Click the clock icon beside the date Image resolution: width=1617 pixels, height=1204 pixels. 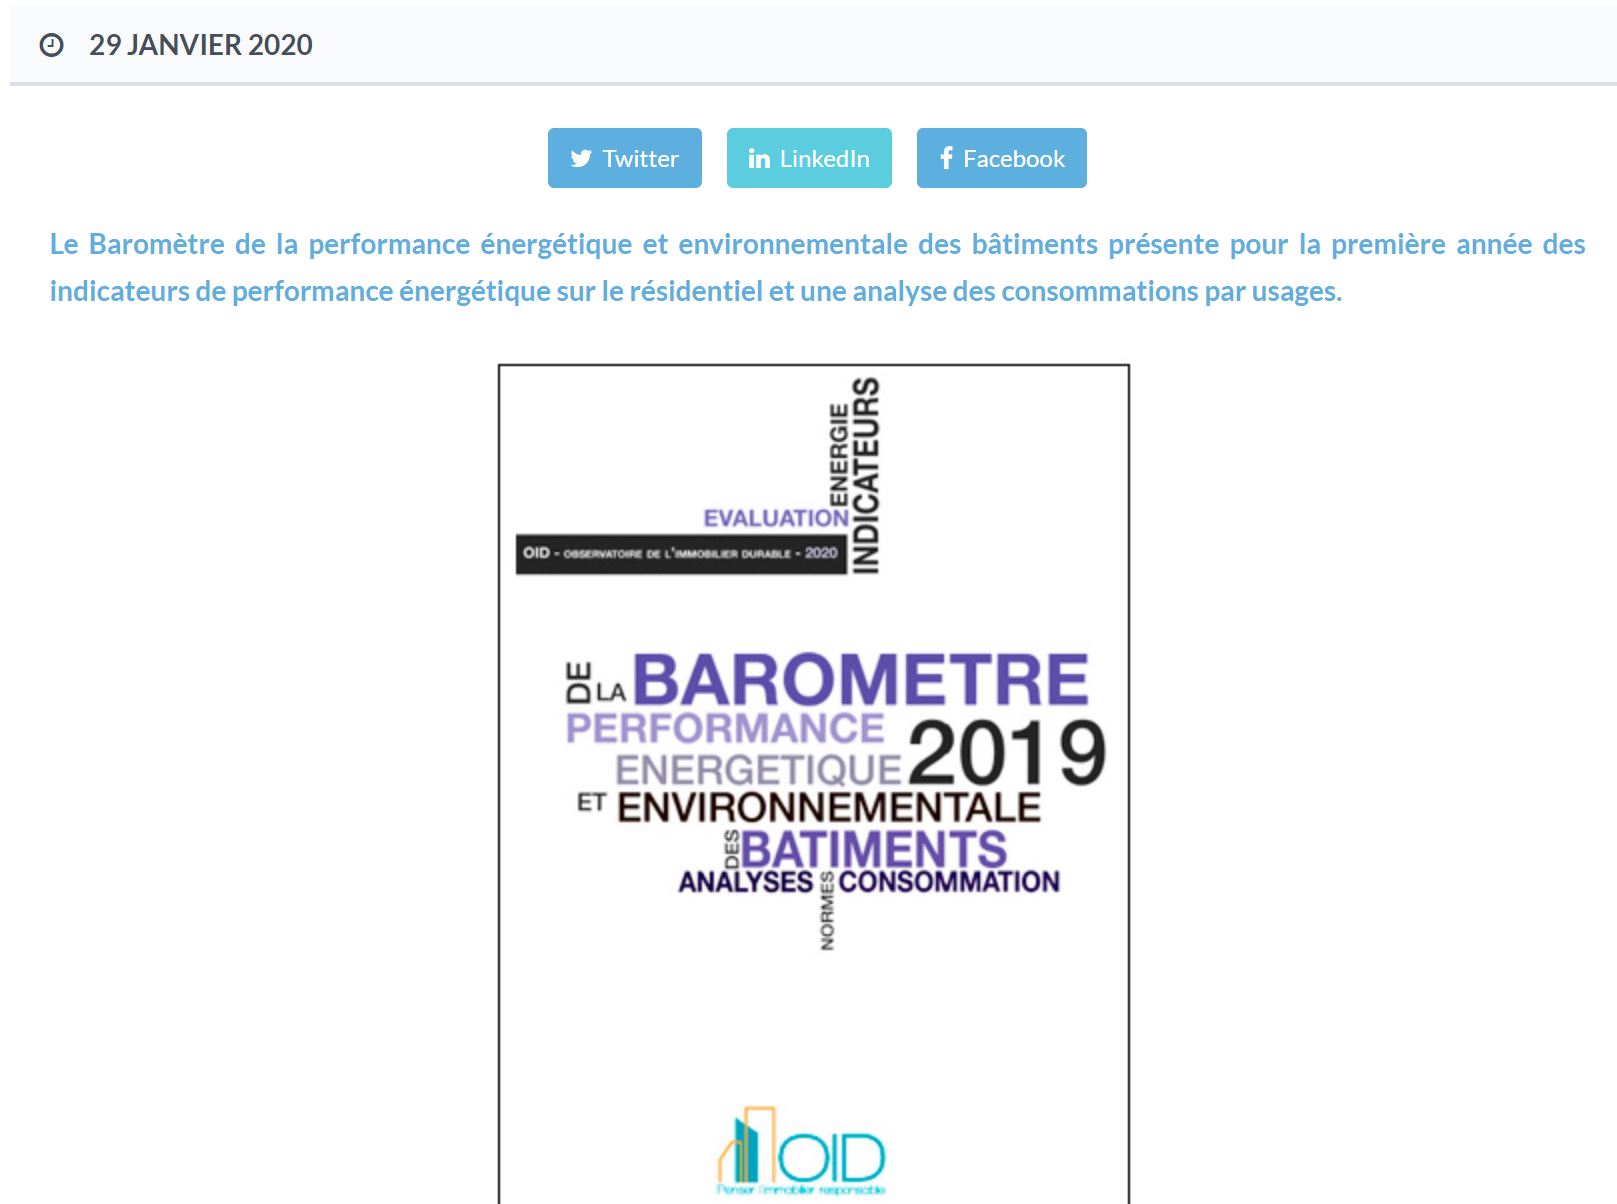click(x=51, y=45)
